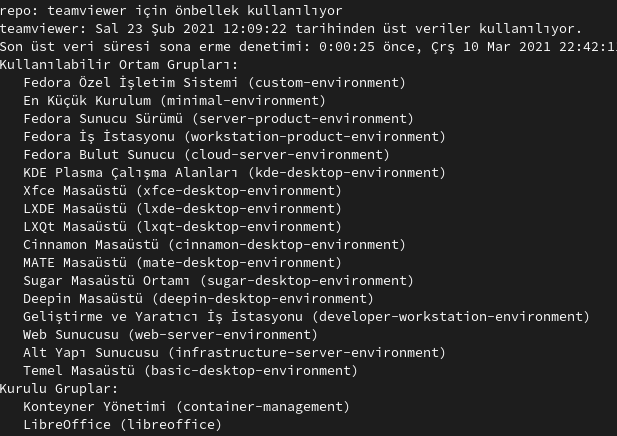The width and height of the screenshot is (617, 436).
Task: Select the Fedora Sunucu Sürümü line
Action: pyautogui.click(x=107, y=118)
